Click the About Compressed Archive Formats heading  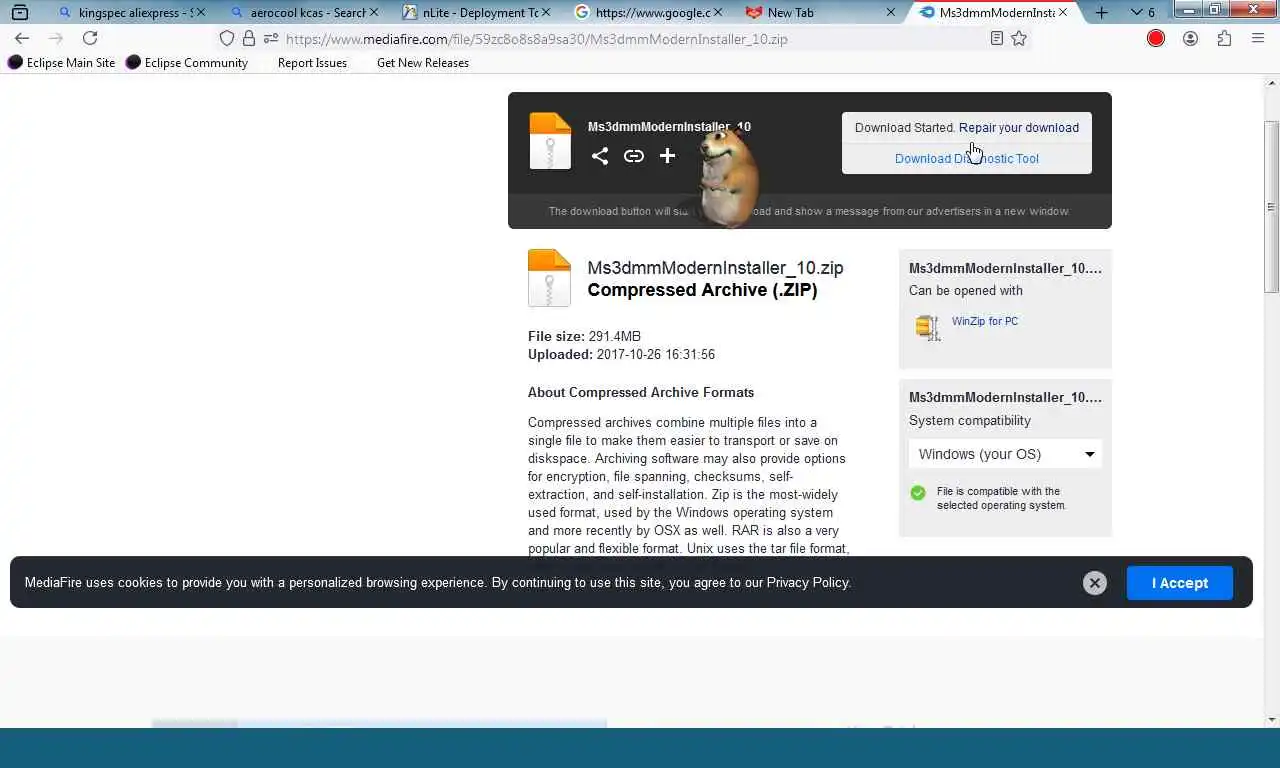click(641, 392)
